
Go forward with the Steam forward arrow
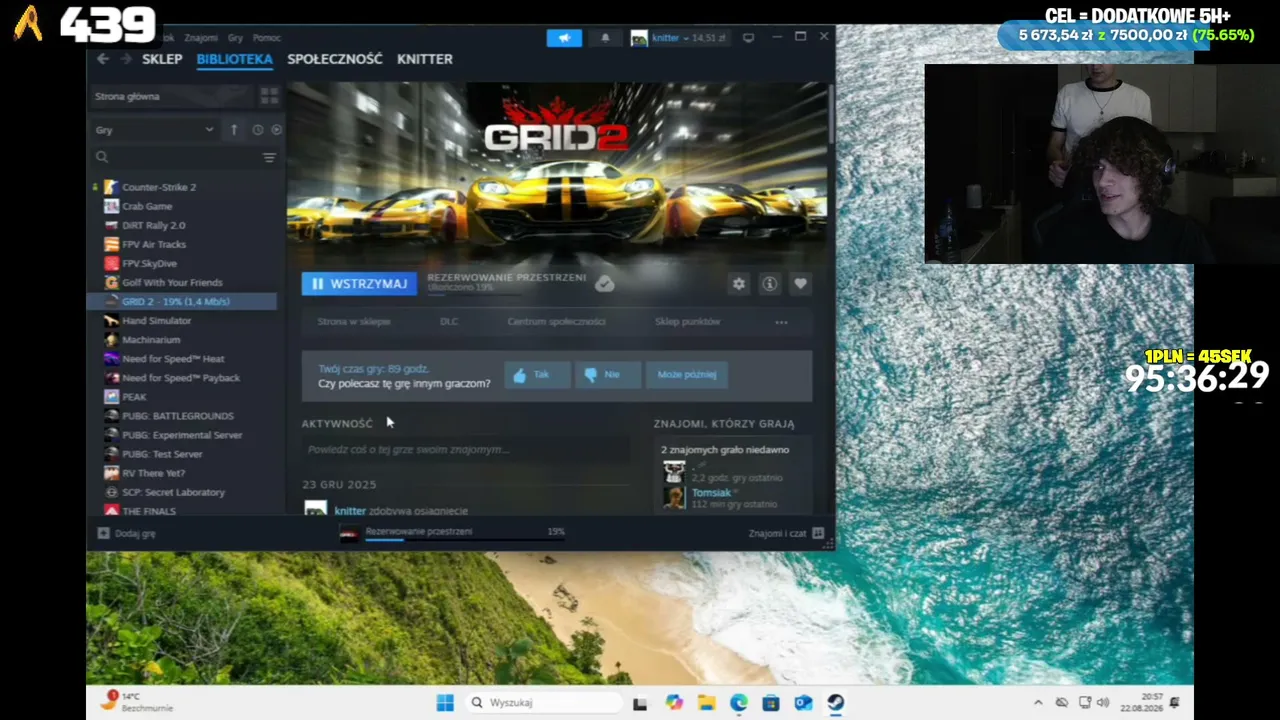[x=125, y=59]
